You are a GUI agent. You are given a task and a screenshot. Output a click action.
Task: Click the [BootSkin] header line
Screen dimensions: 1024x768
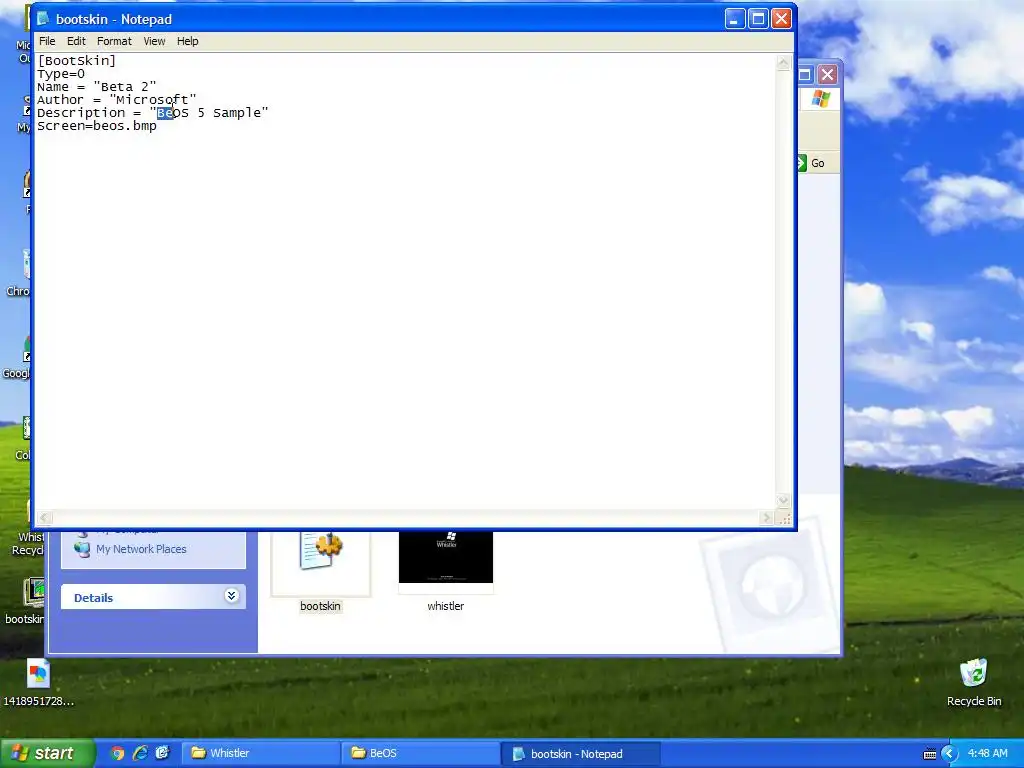(76, 61)
